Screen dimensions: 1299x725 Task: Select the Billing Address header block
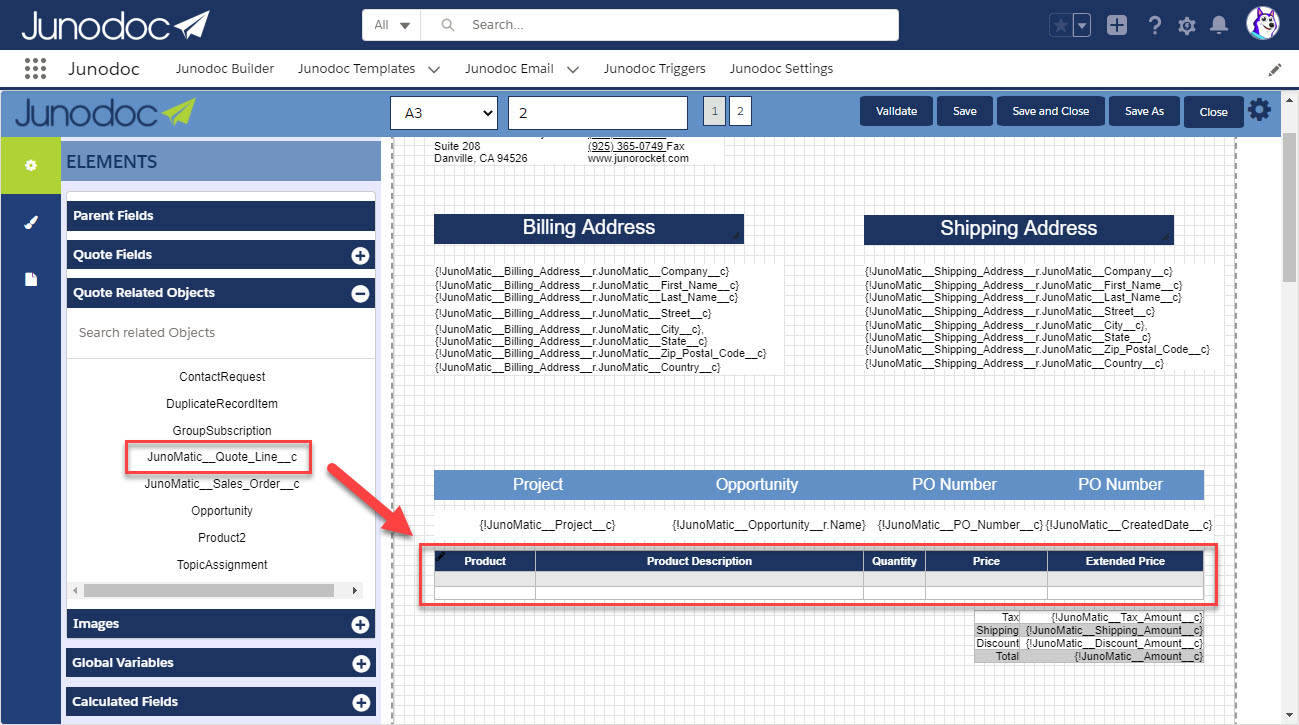pyautogui.click(x=589, y=228)
